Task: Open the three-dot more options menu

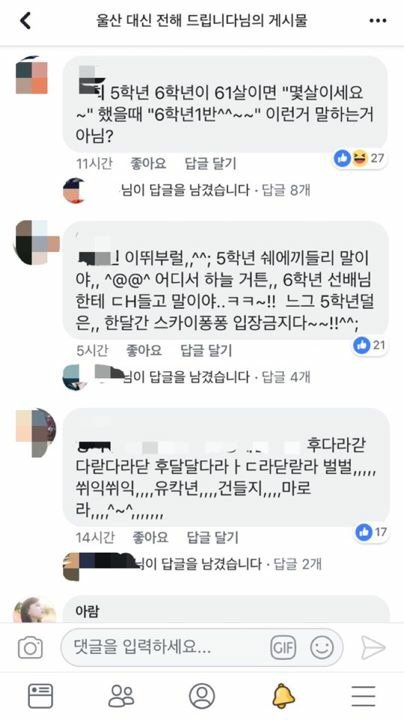Action: tap(377, 21)
